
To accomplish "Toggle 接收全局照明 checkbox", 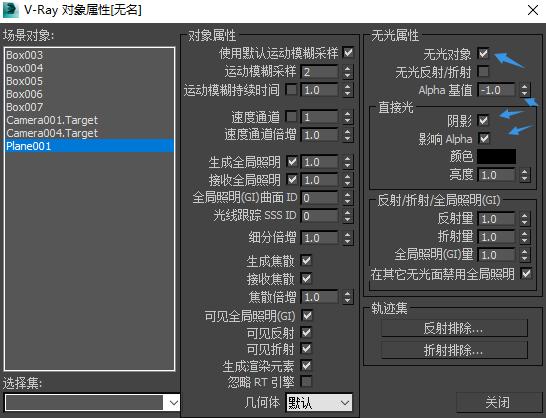I will point(292,179).
